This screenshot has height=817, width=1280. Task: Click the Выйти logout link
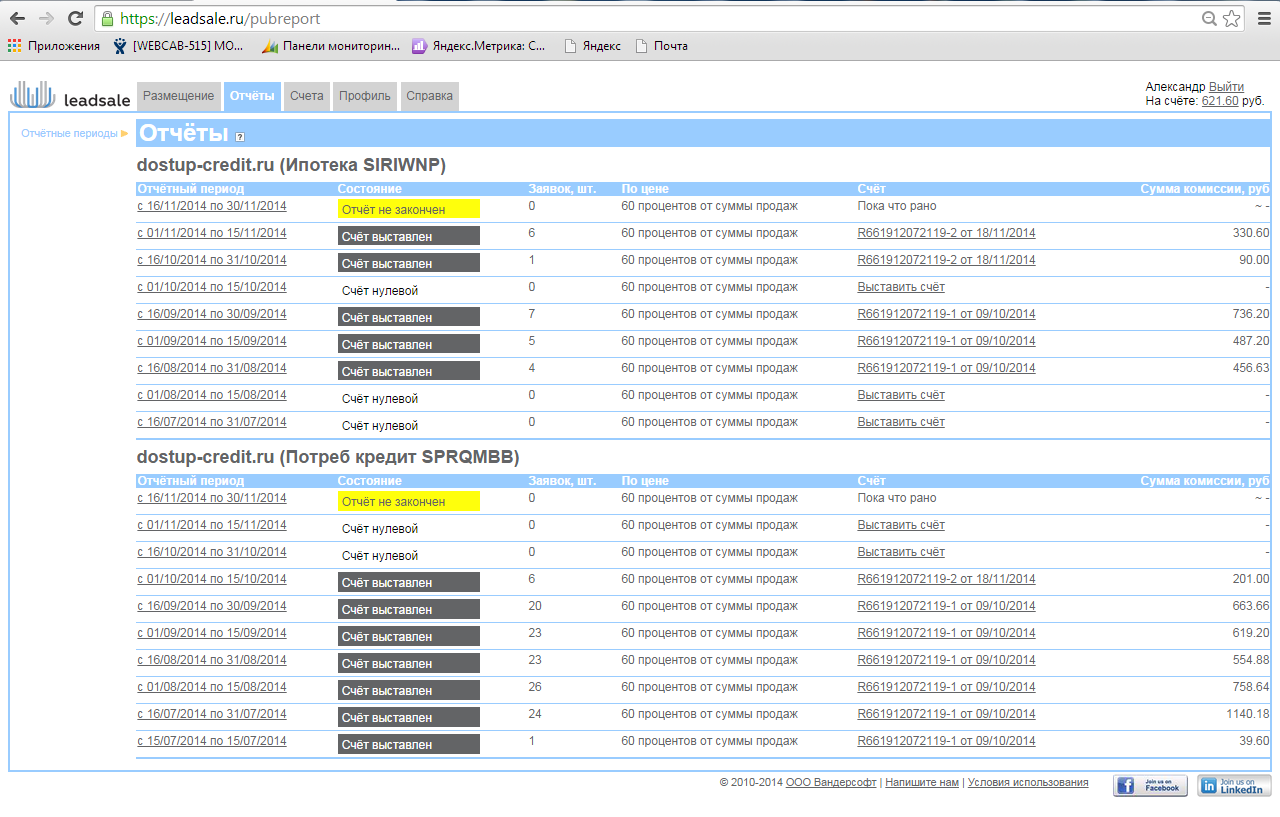(x=1226, y=87)
